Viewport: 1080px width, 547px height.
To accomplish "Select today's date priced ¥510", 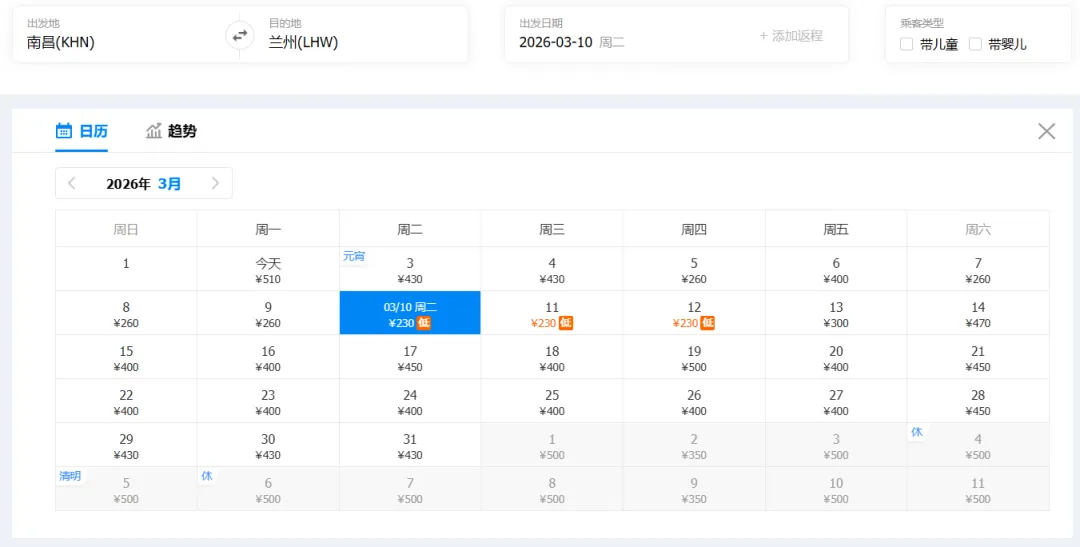I will [x=268, y=269].
